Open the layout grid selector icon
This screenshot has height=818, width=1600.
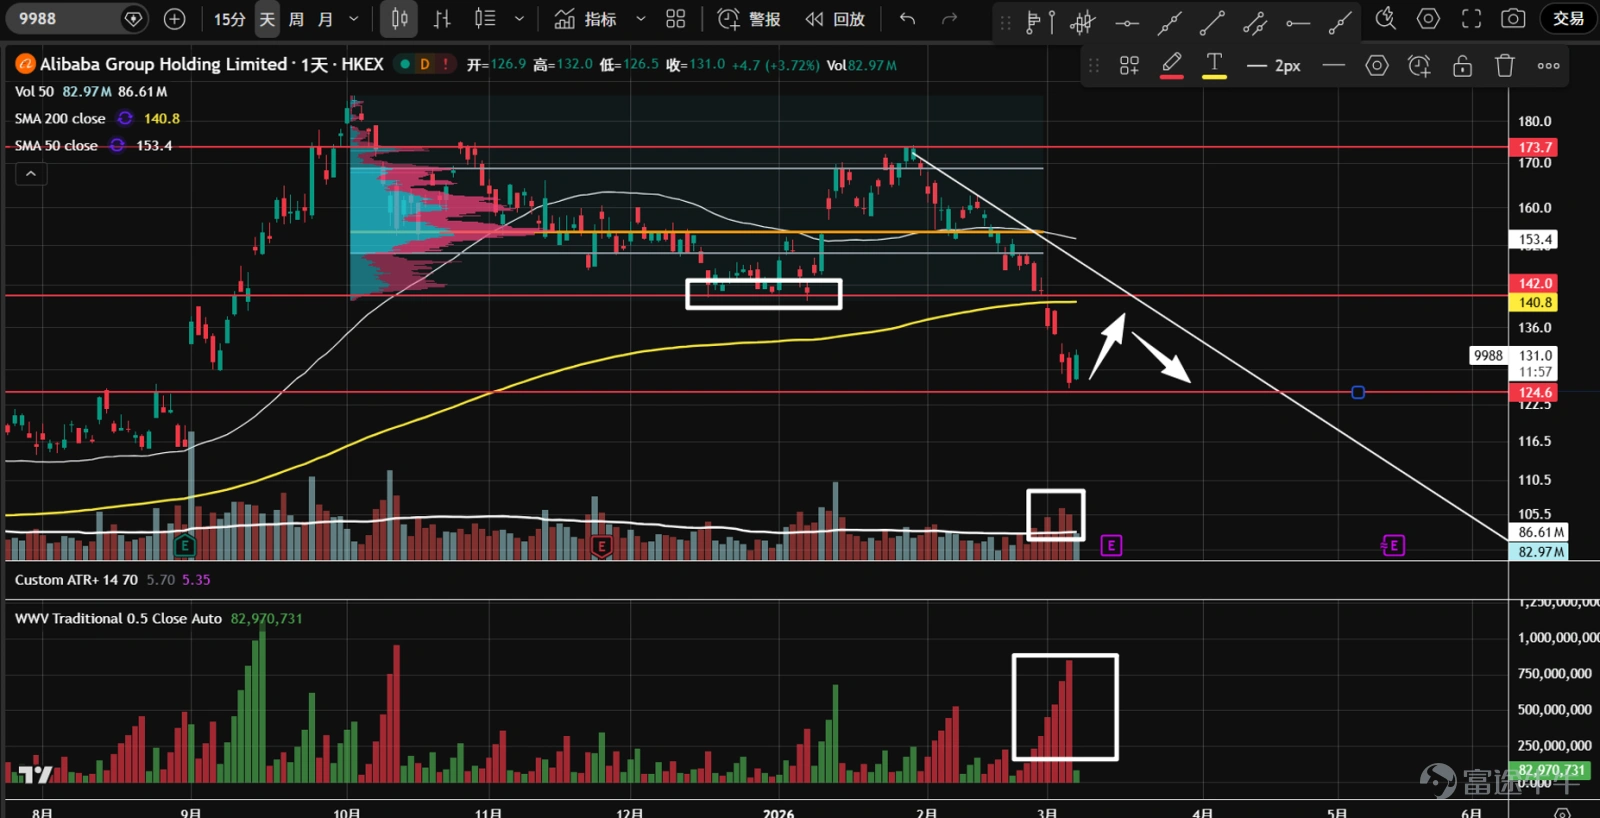tap(676, 19)
